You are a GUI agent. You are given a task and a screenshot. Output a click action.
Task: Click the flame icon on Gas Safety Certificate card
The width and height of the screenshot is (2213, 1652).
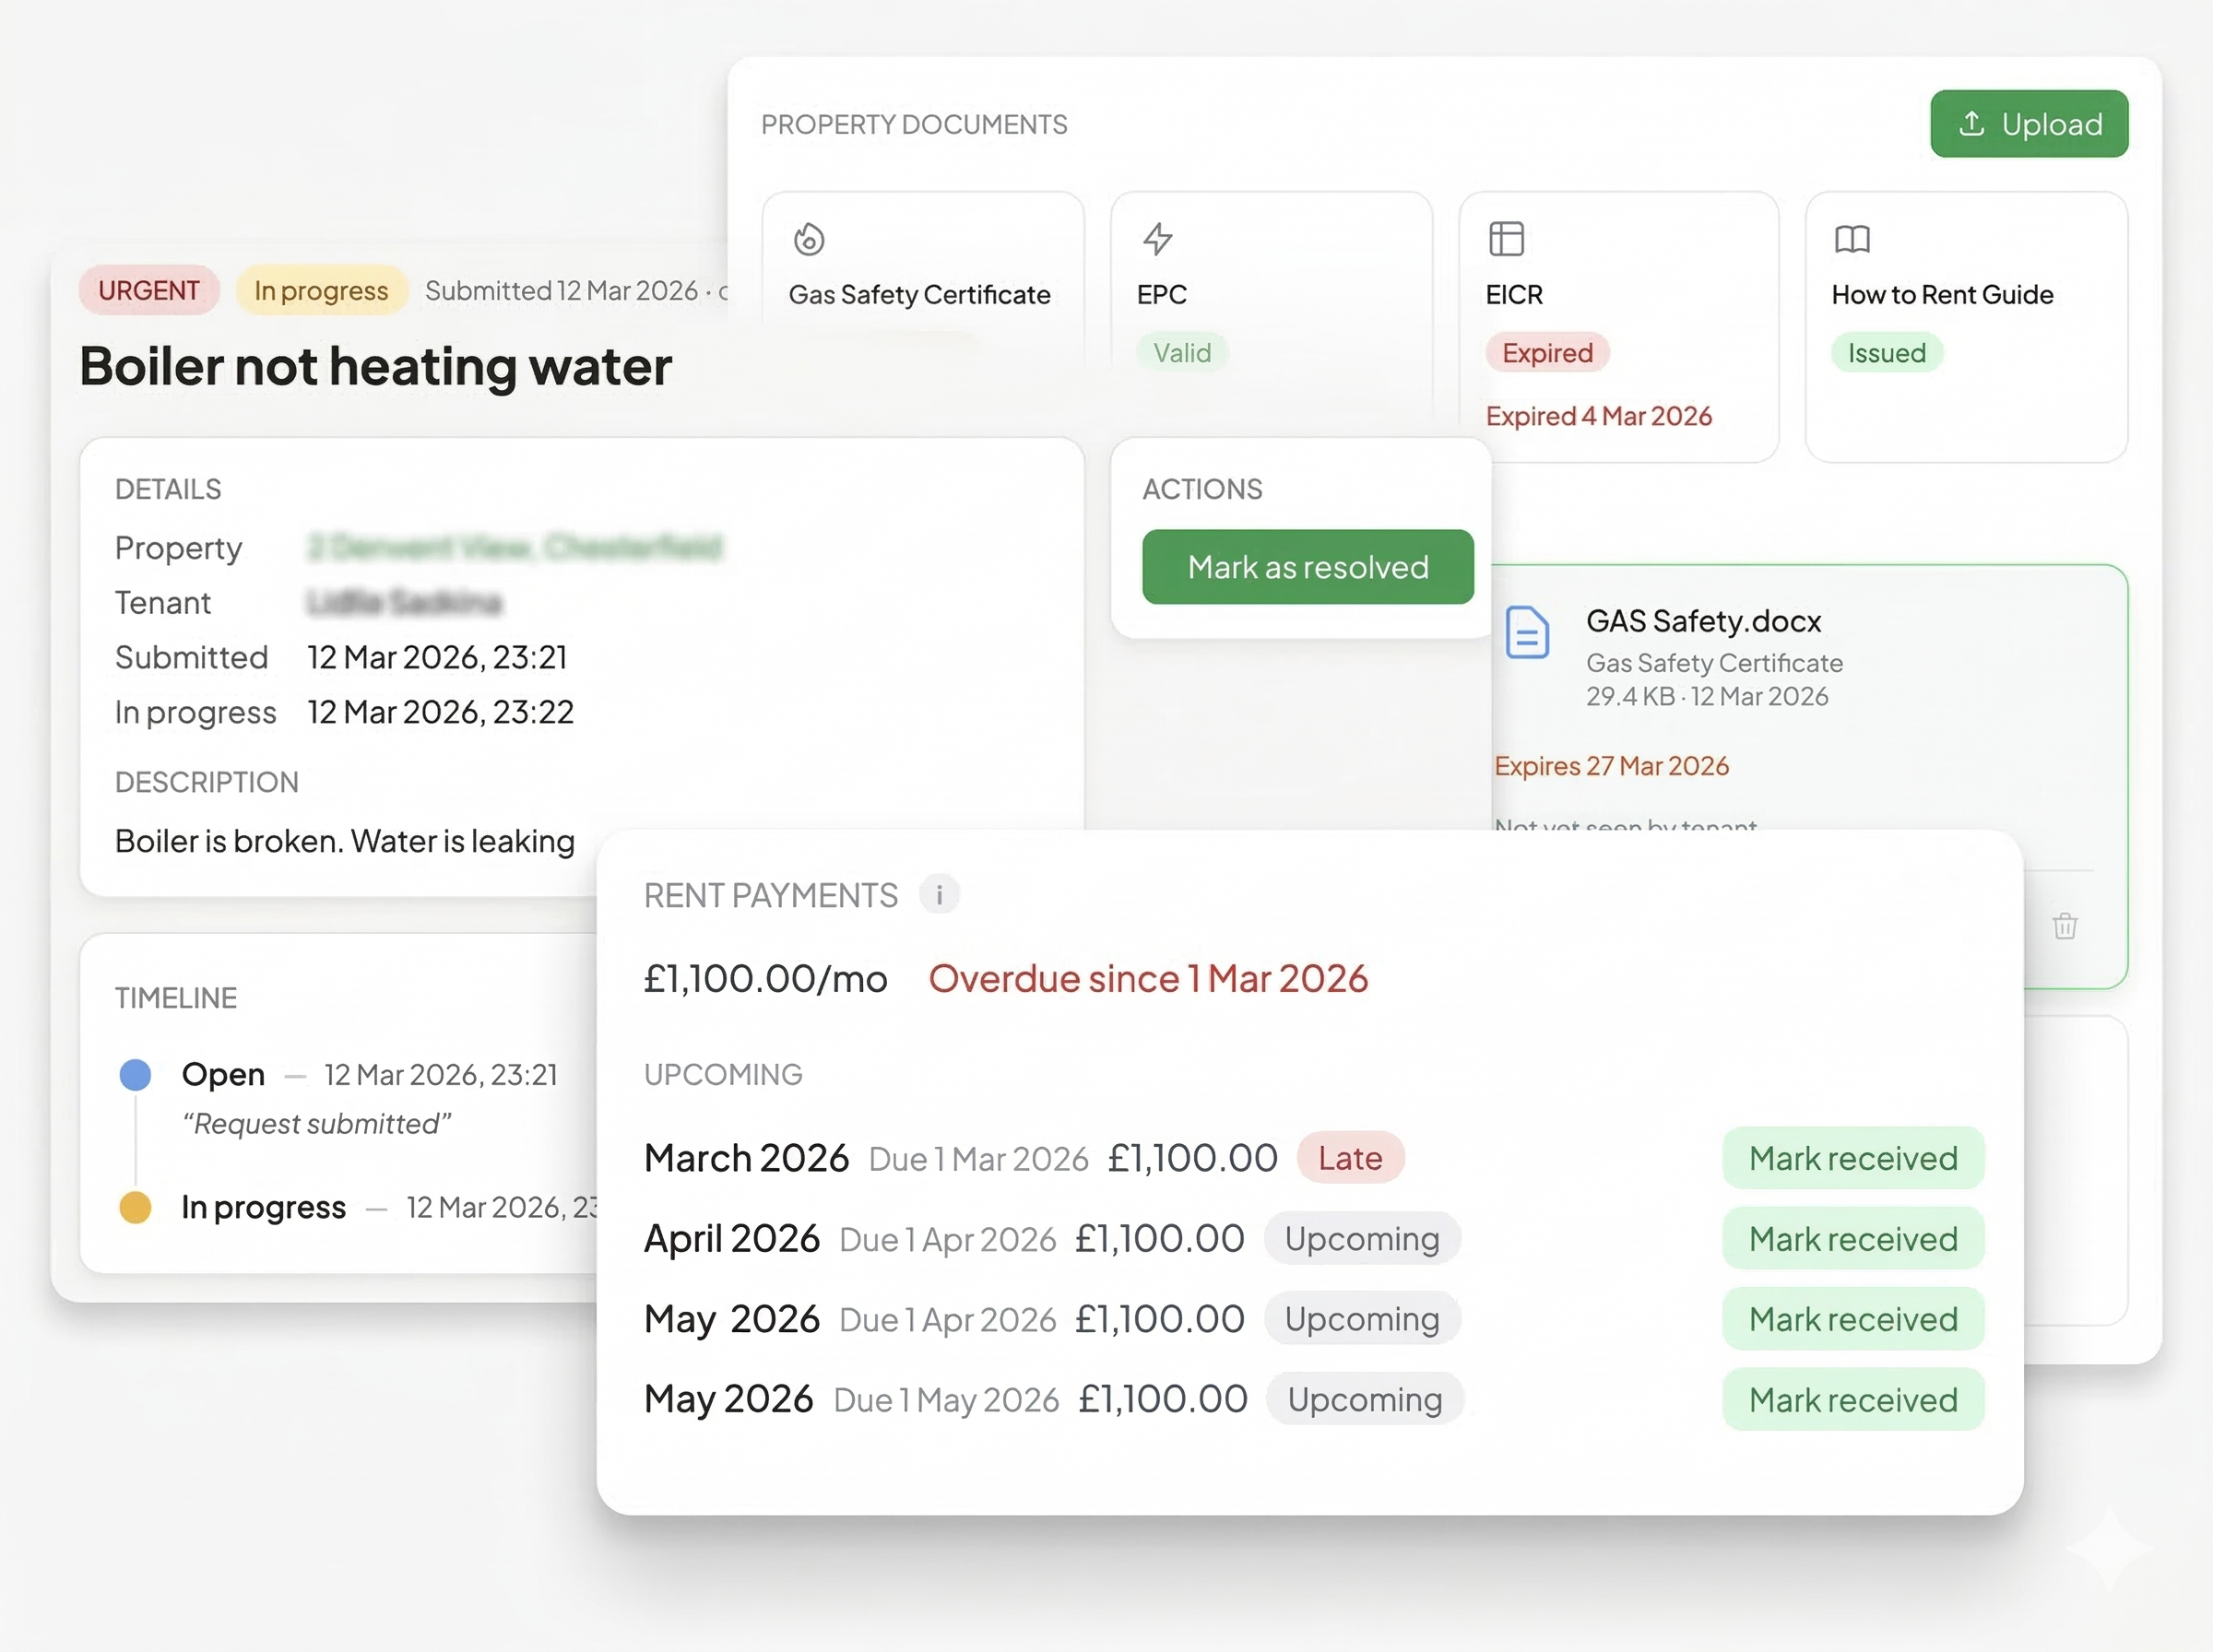point(809,239)
